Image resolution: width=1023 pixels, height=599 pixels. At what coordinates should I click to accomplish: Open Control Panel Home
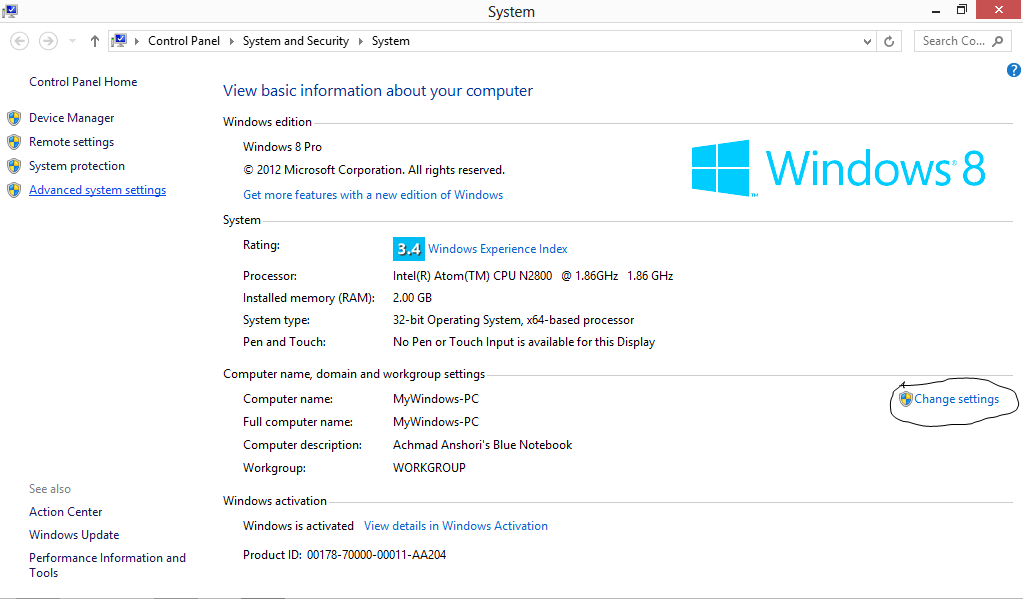pyautogui.click(x=83, y=82)
